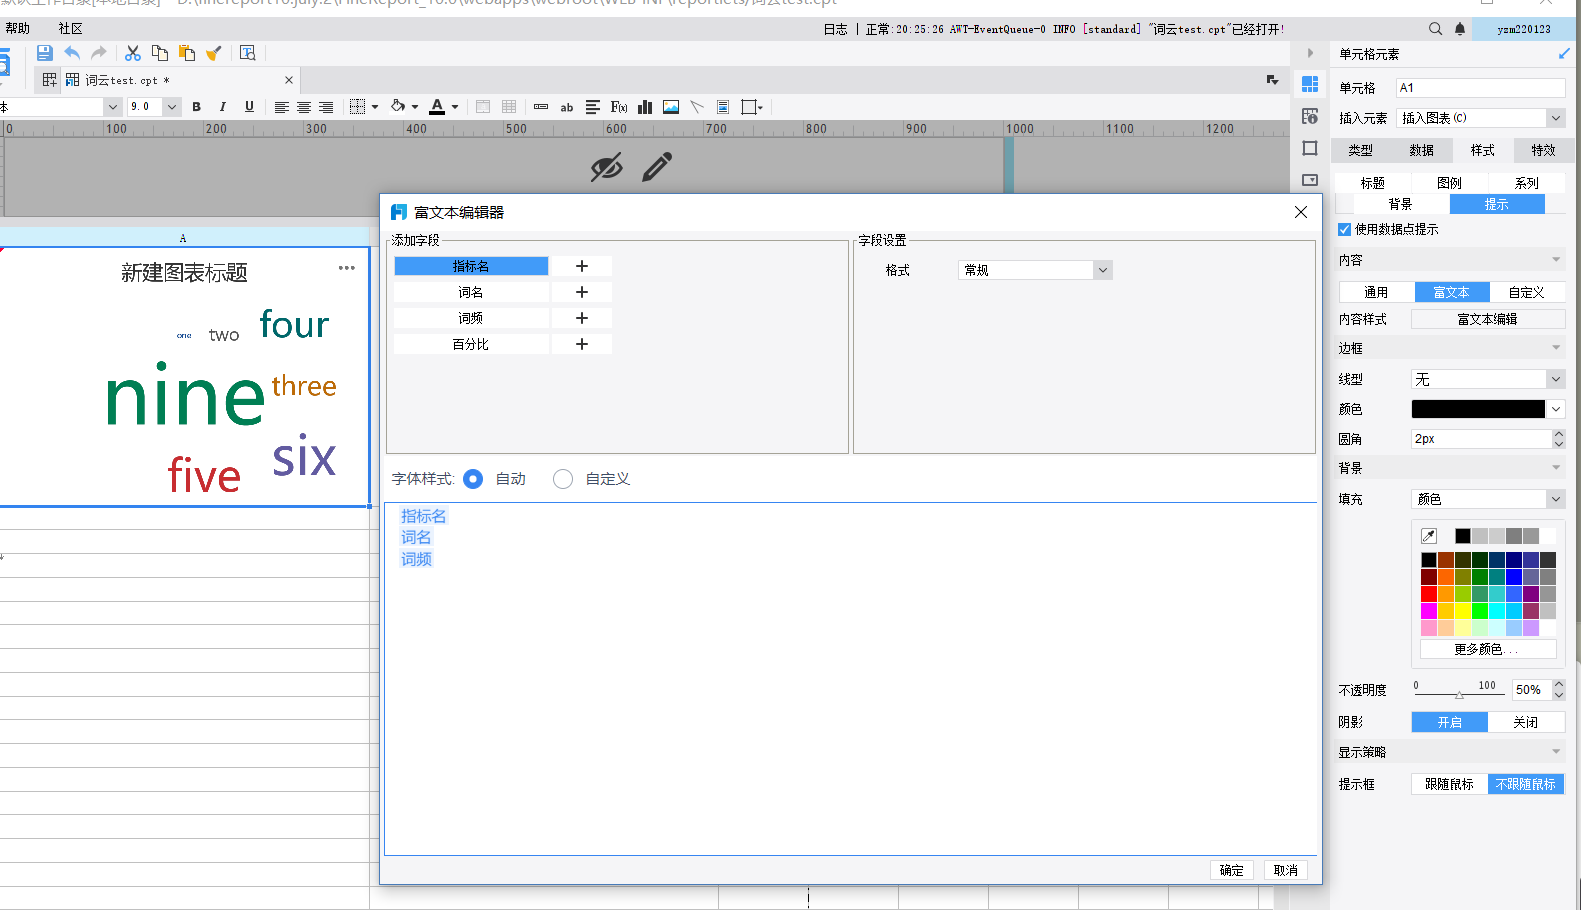This screenshot has width=1581, height=910.
Task: Open the font size 9.0 dropdown
Action: click(172, 107)
